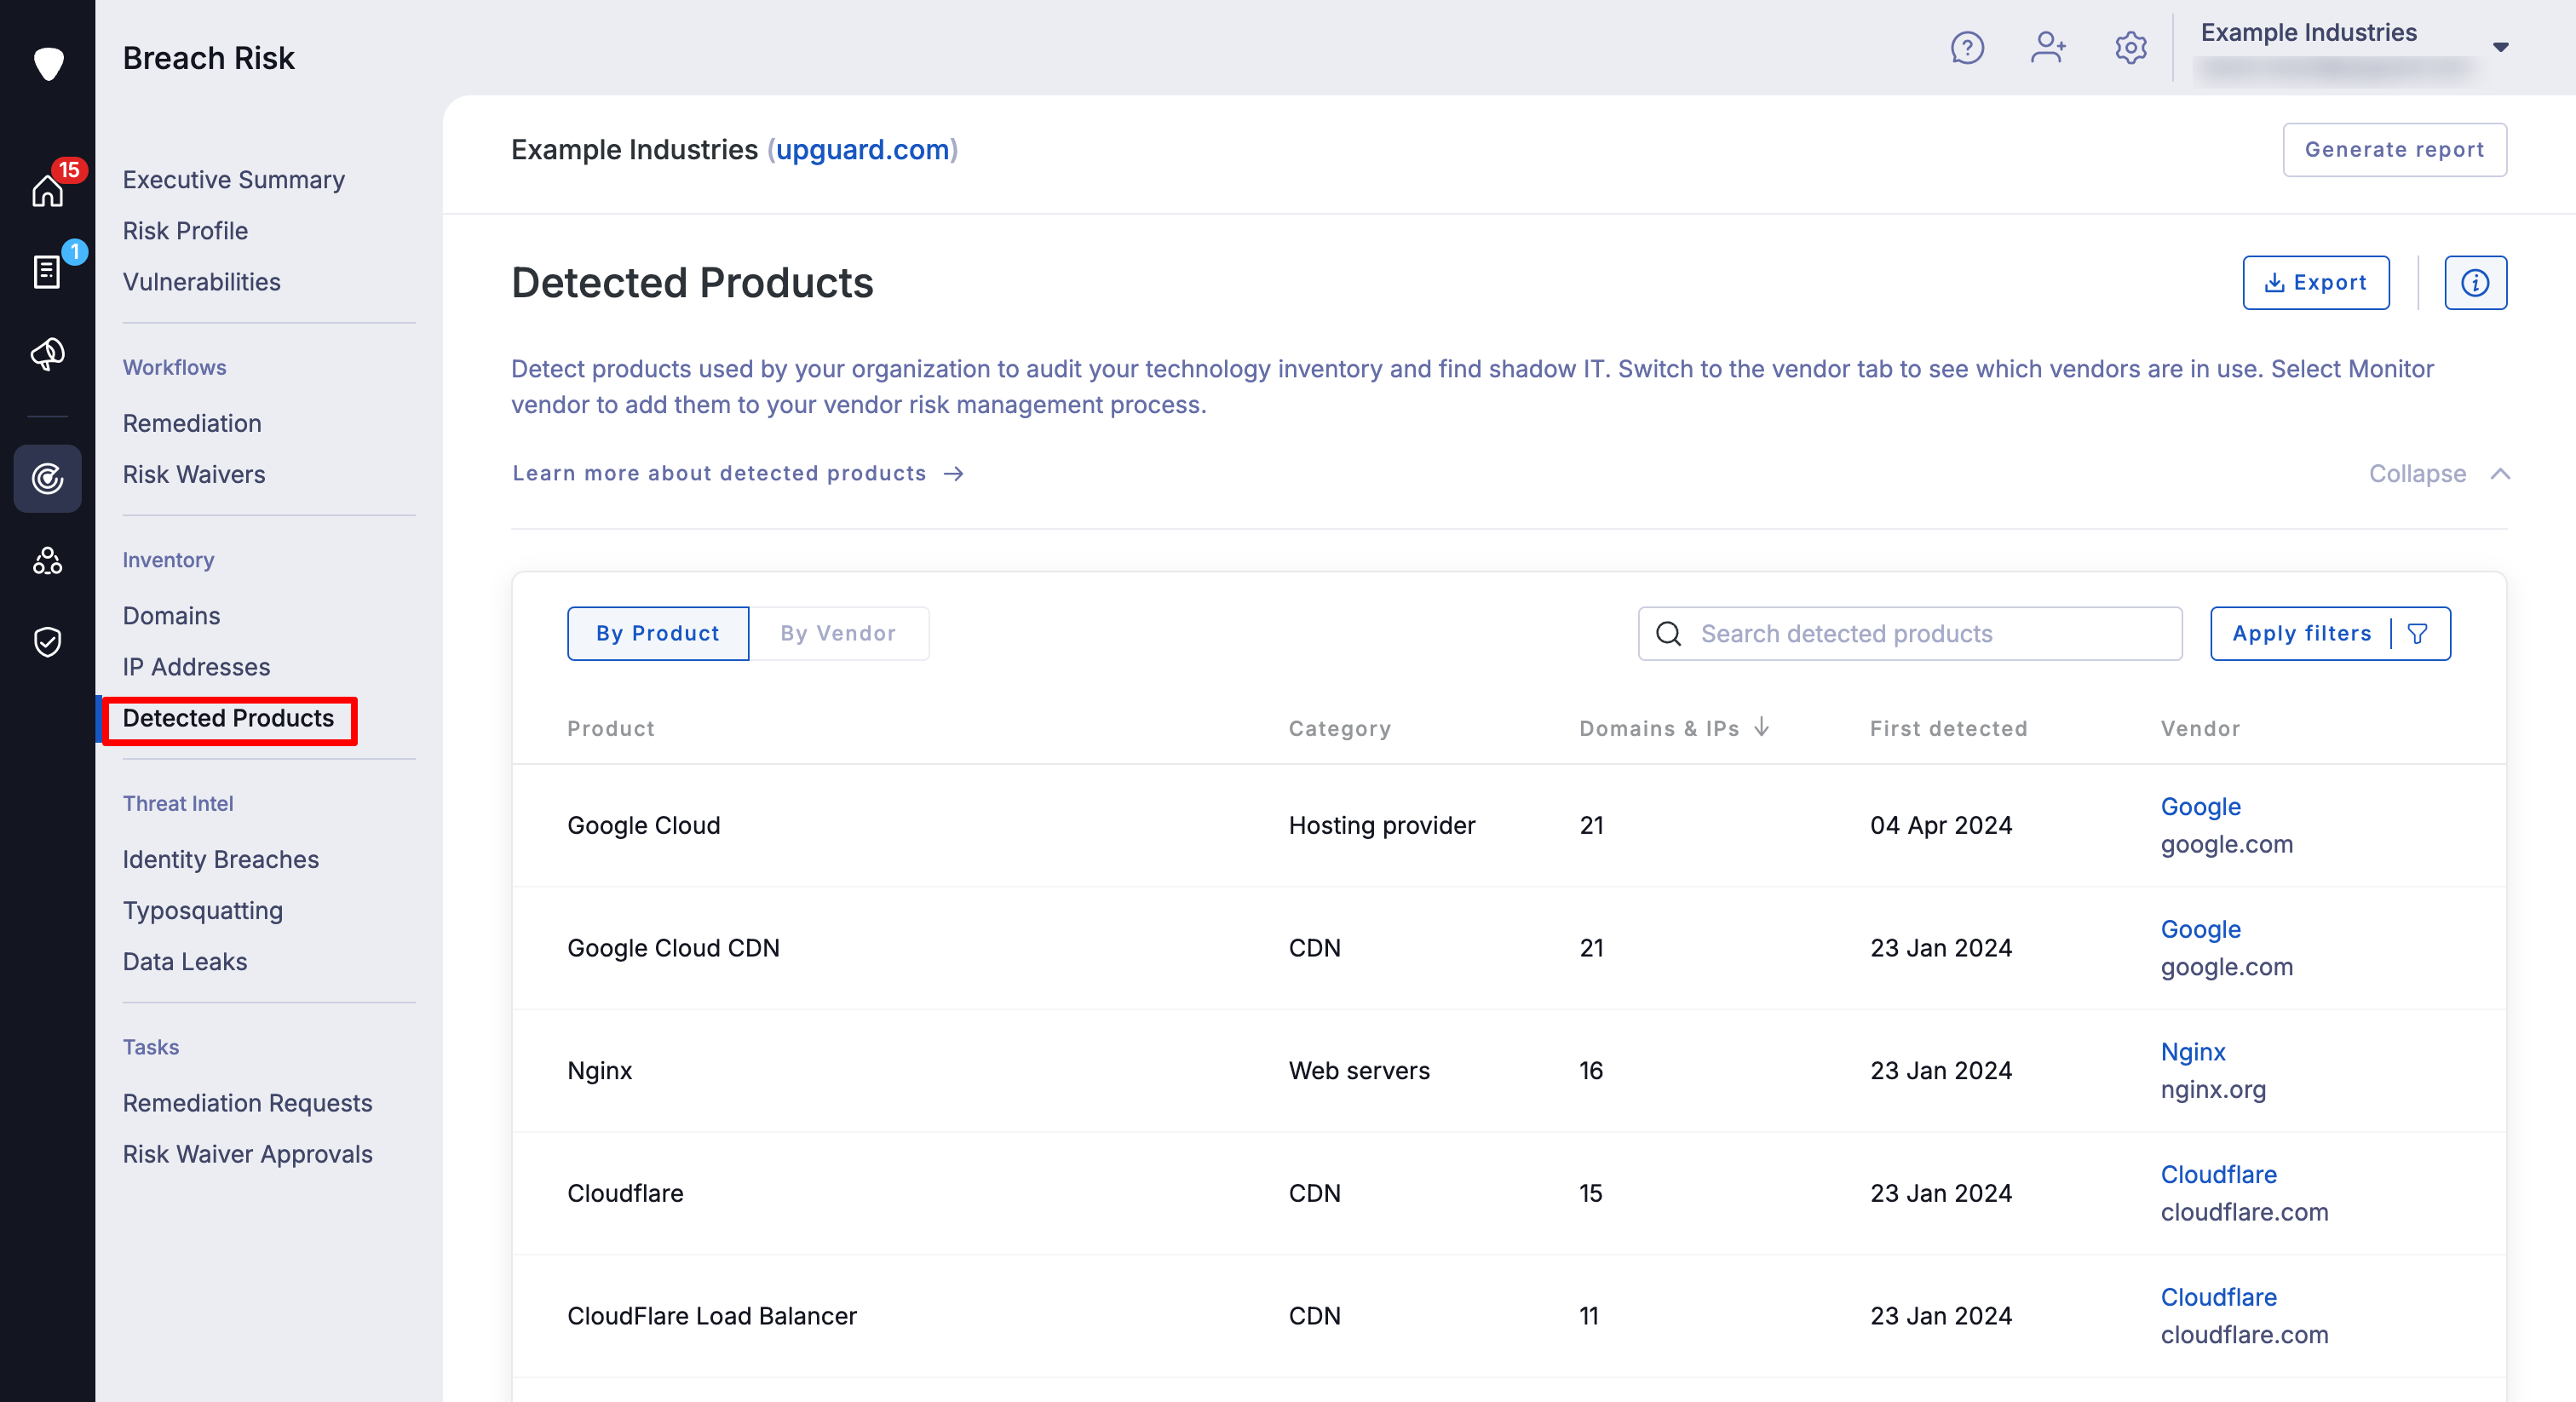
Task: Select the Breach Risk target icon
Action: (48, 479)
